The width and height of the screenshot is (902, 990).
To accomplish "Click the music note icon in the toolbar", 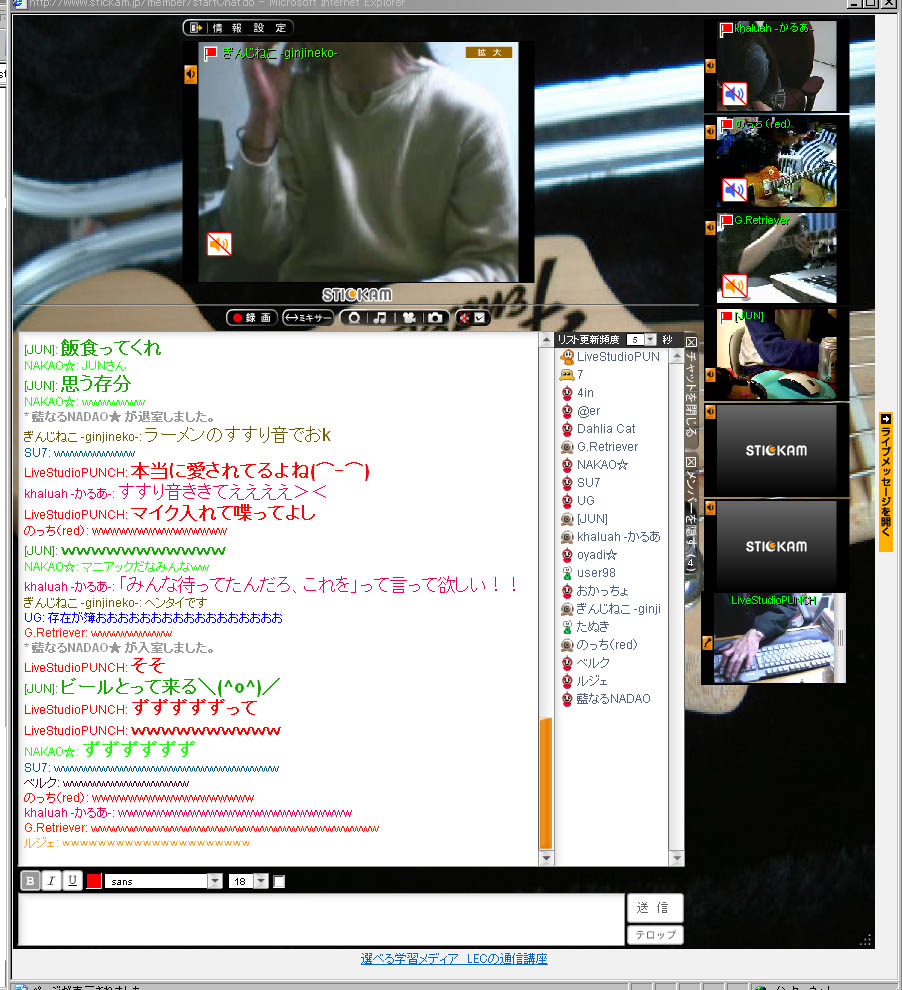I will (x=379, y=318).
